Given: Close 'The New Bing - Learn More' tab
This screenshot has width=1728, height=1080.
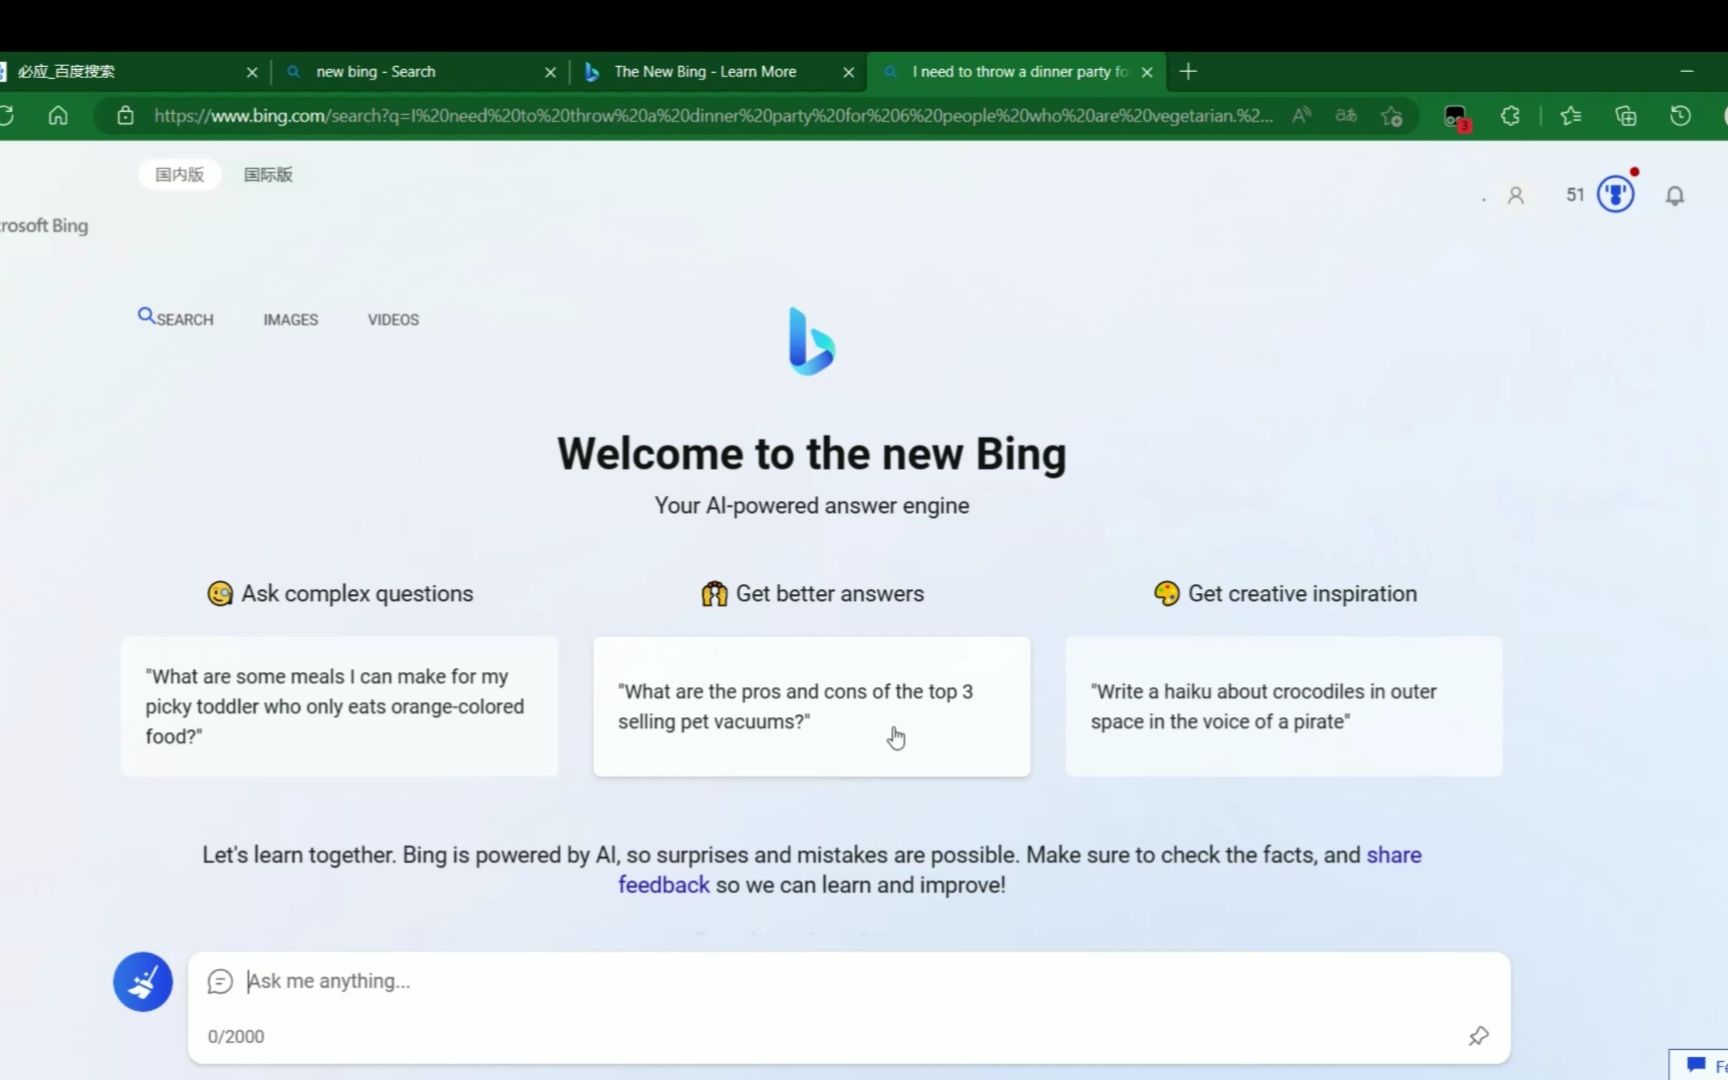Looking at the screenshot, I should [x=848, y=72].
